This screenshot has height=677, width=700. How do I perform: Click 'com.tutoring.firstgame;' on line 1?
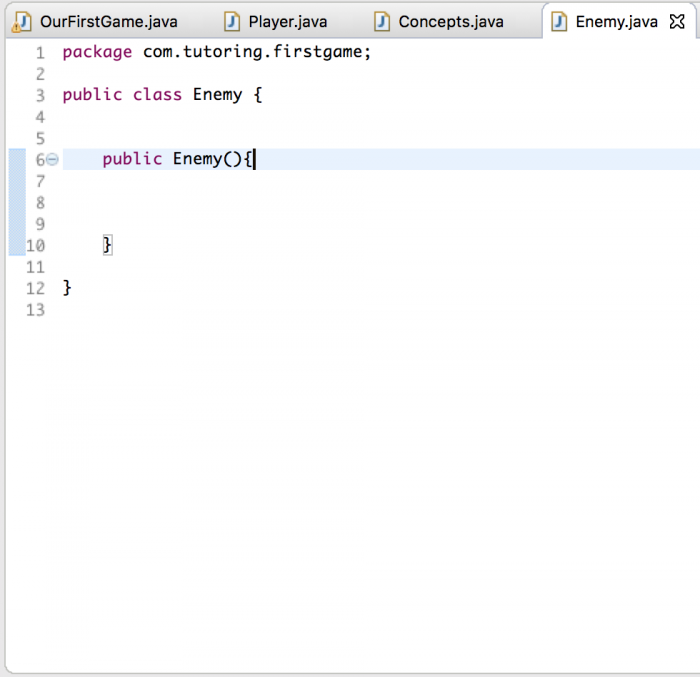(x=257, y=52)
